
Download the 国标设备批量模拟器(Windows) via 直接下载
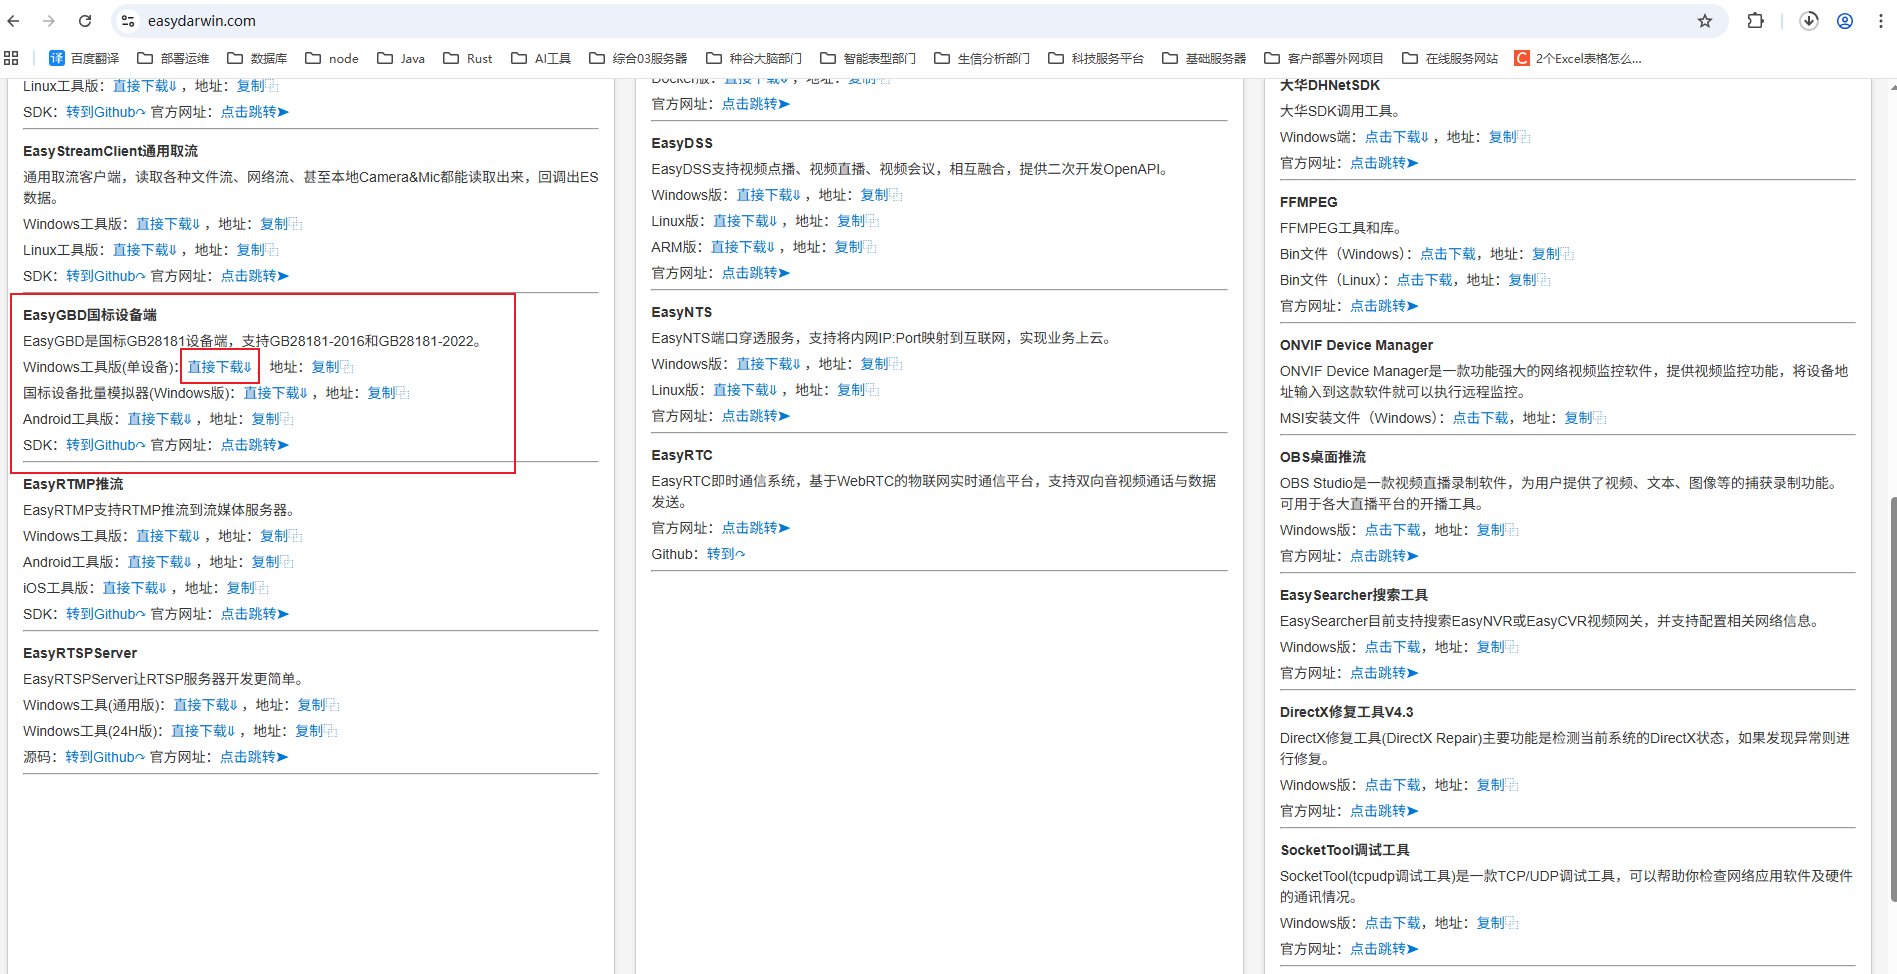[x=276, y=393]
